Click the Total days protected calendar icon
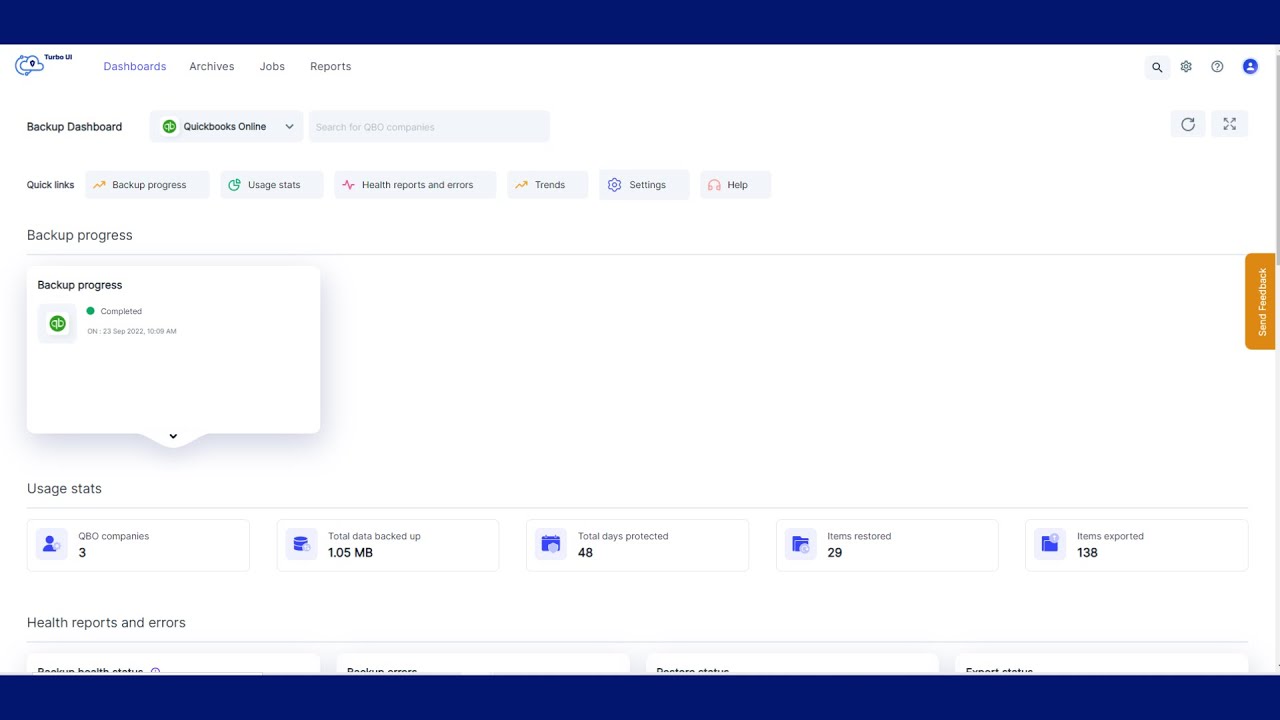Viewport: 1280px width, 720px height. coord(550,544)
